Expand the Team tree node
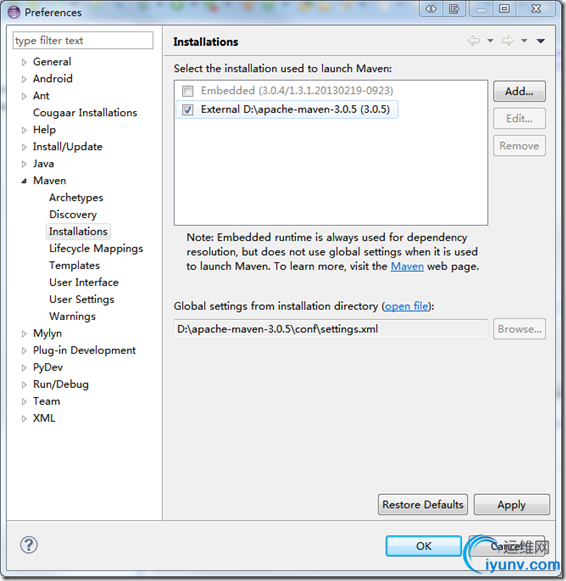This screenshot has height=581, width=566. tap(24, 402)
